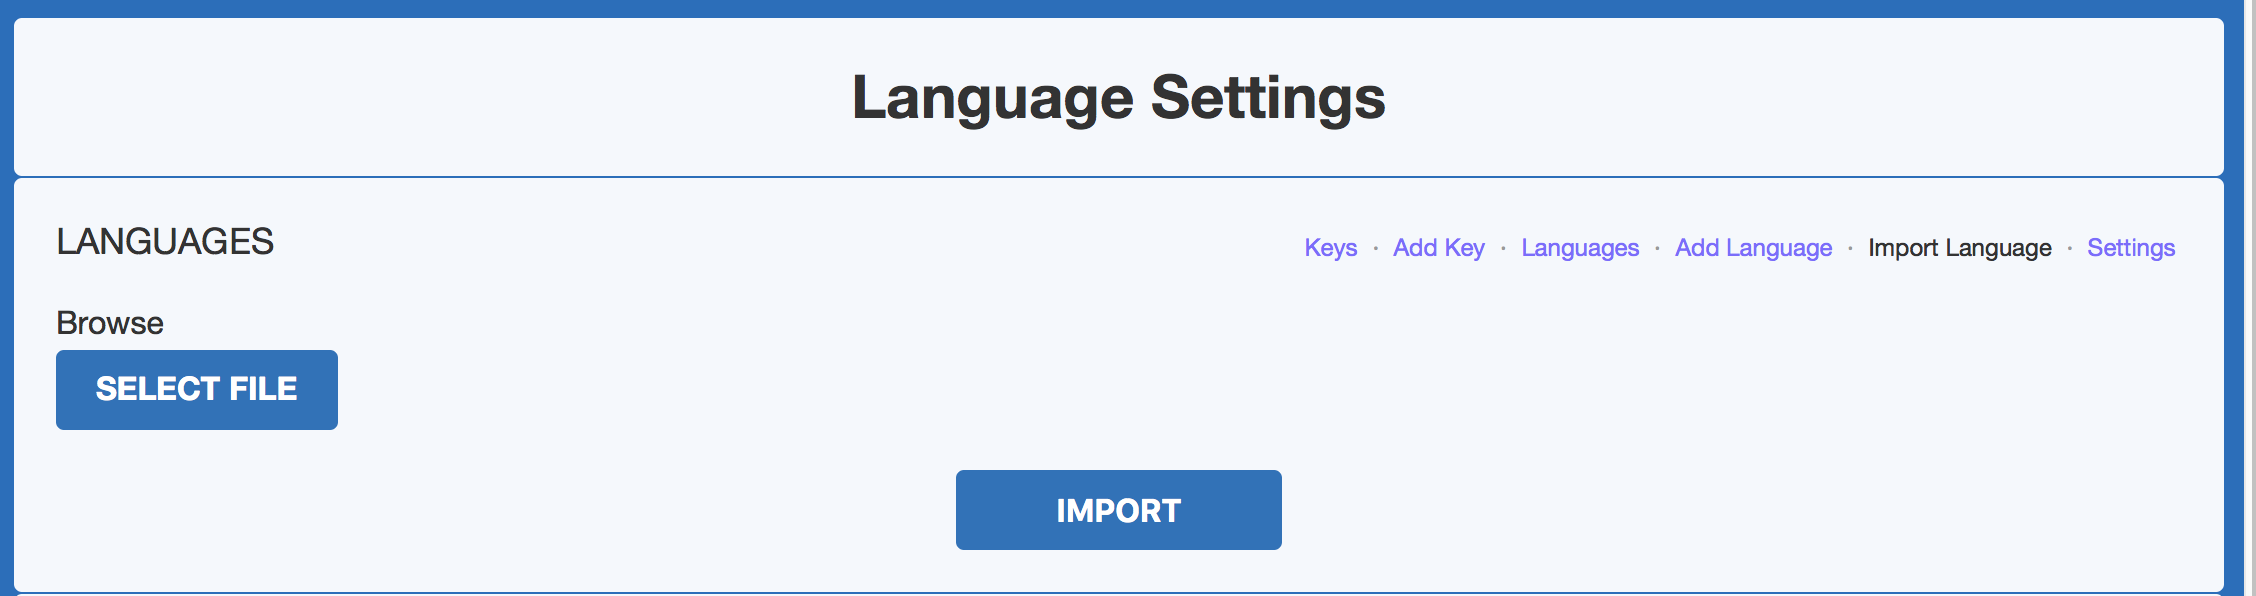Switch to the Add Key section
This screenshot has width=2256, height=596.
pos(1438,248)
